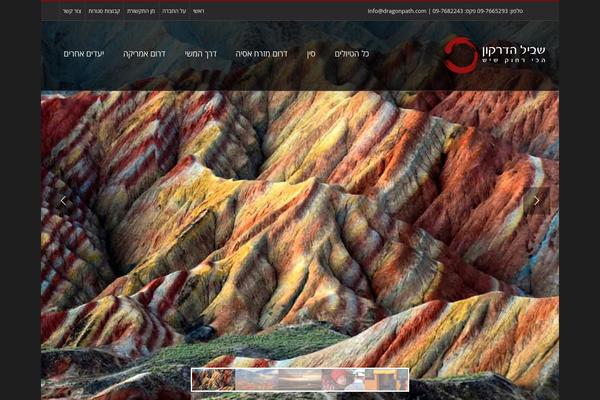
Task: Go to the previous slide with the left arrow
Action: point(63,201)
